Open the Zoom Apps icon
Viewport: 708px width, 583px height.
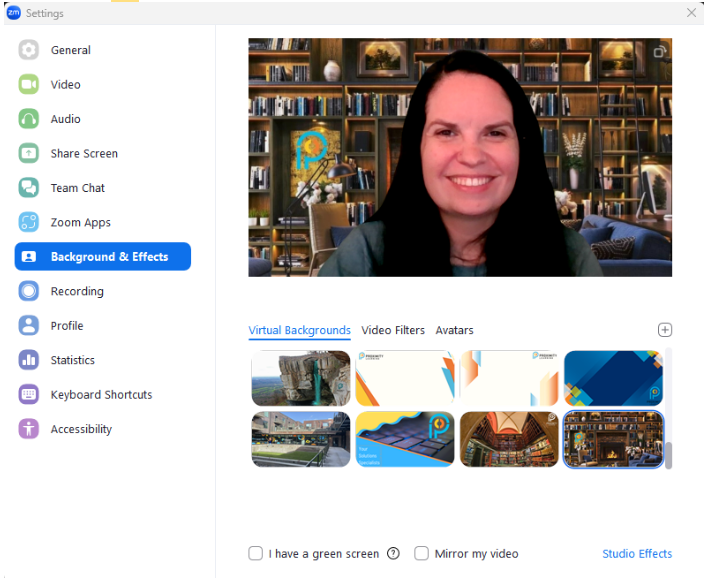pos(29,223)
